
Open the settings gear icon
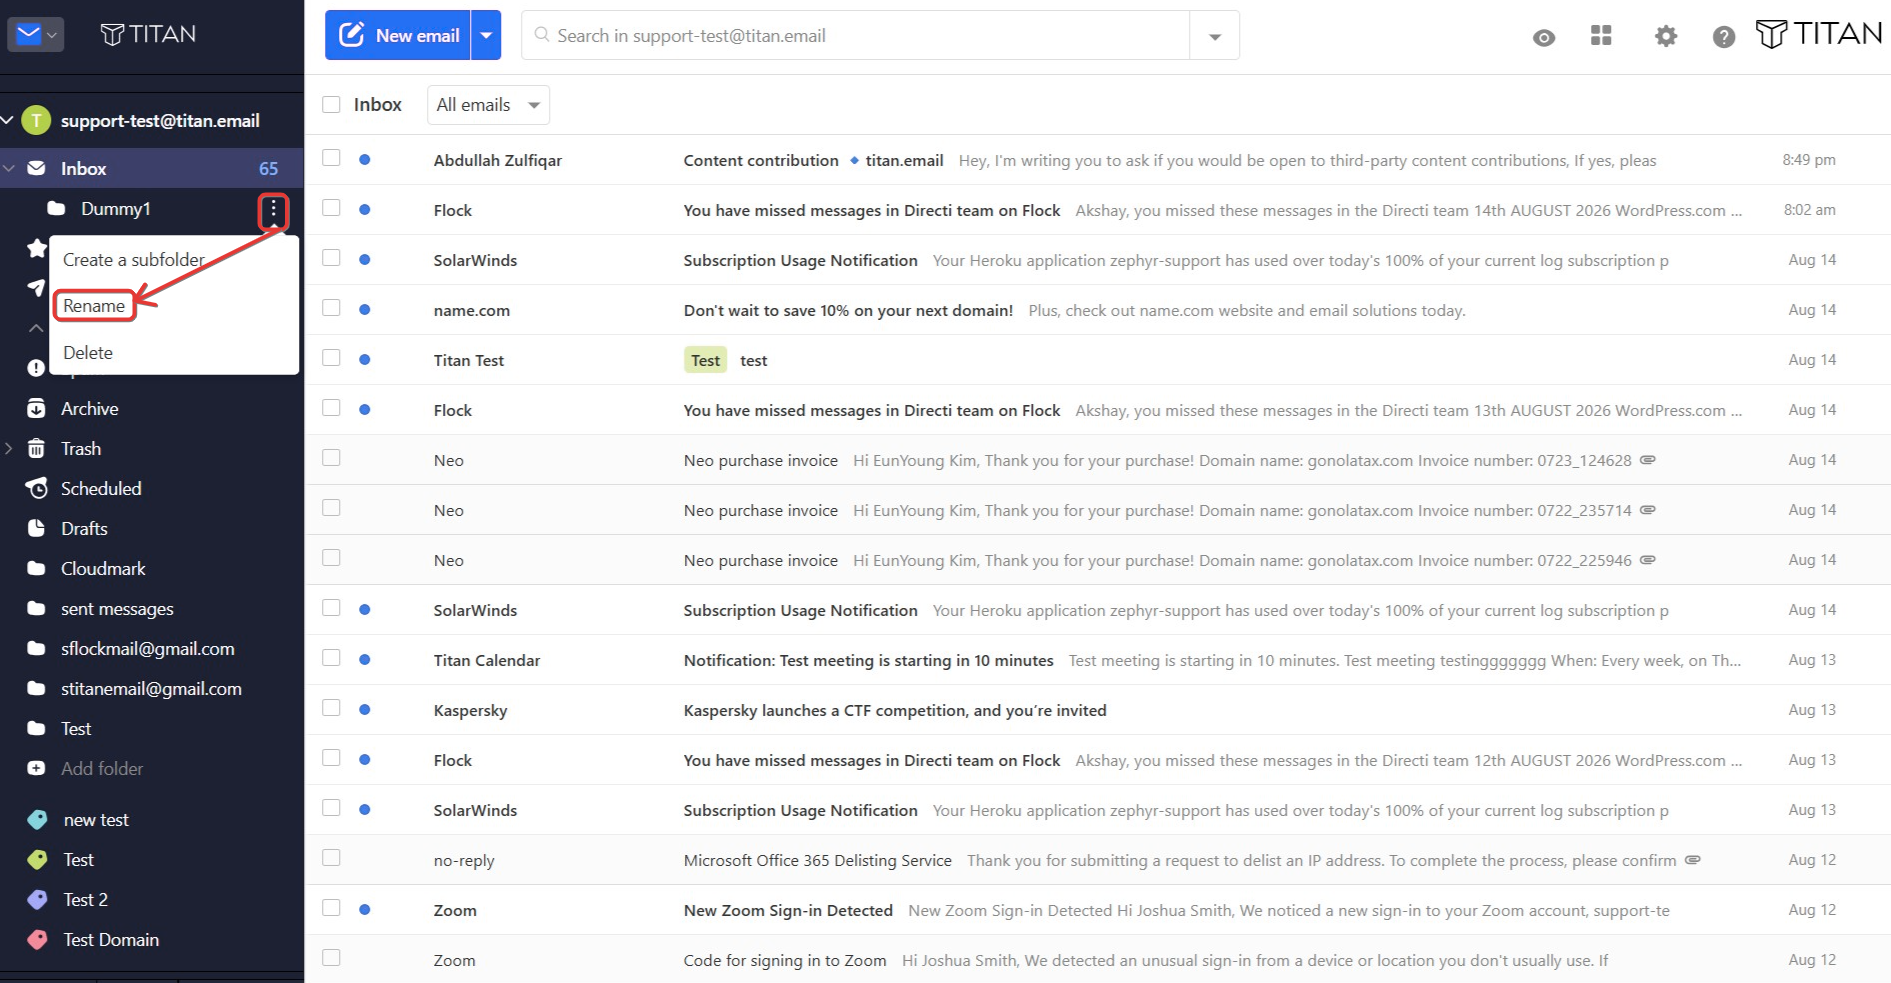pyautogui.click(x=1666, y=37)
